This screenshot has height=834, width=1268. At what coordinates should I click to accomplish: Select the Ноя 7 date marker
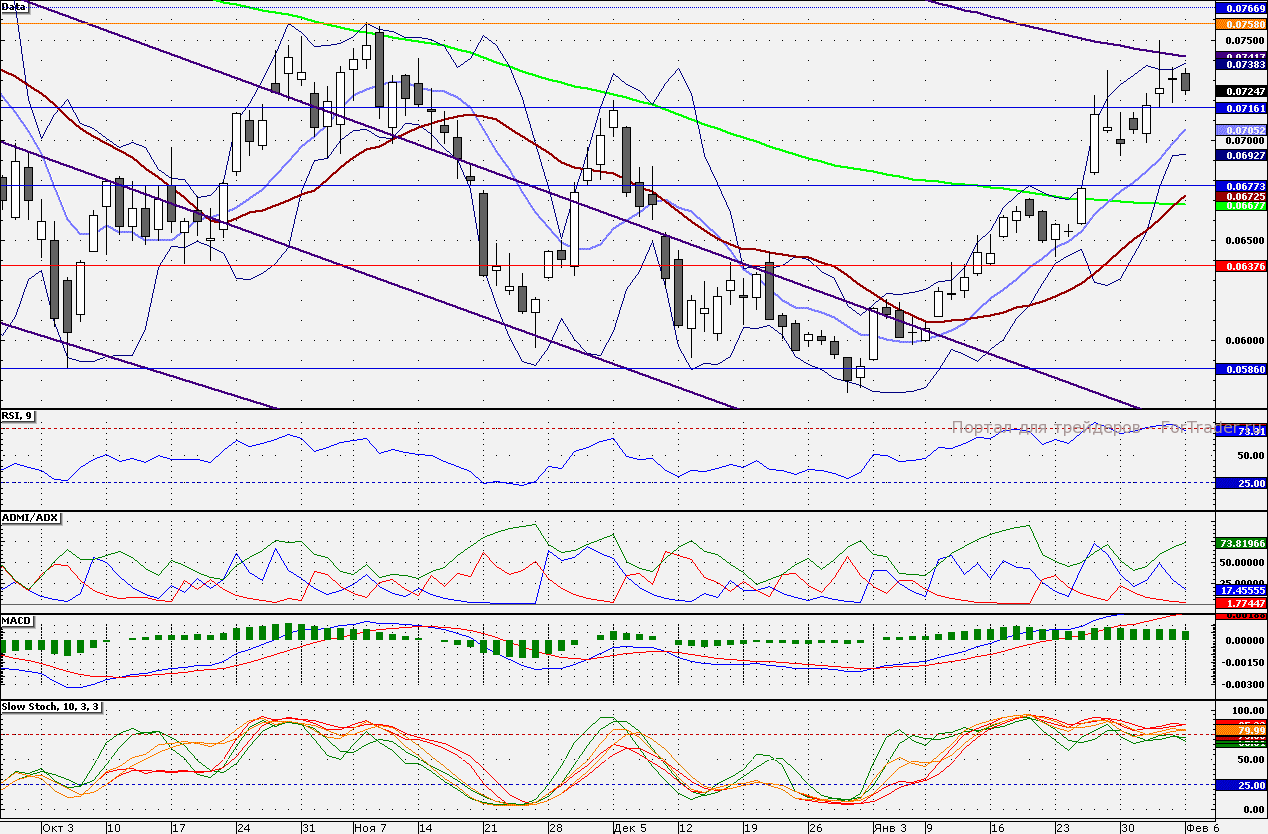point(370,827)
